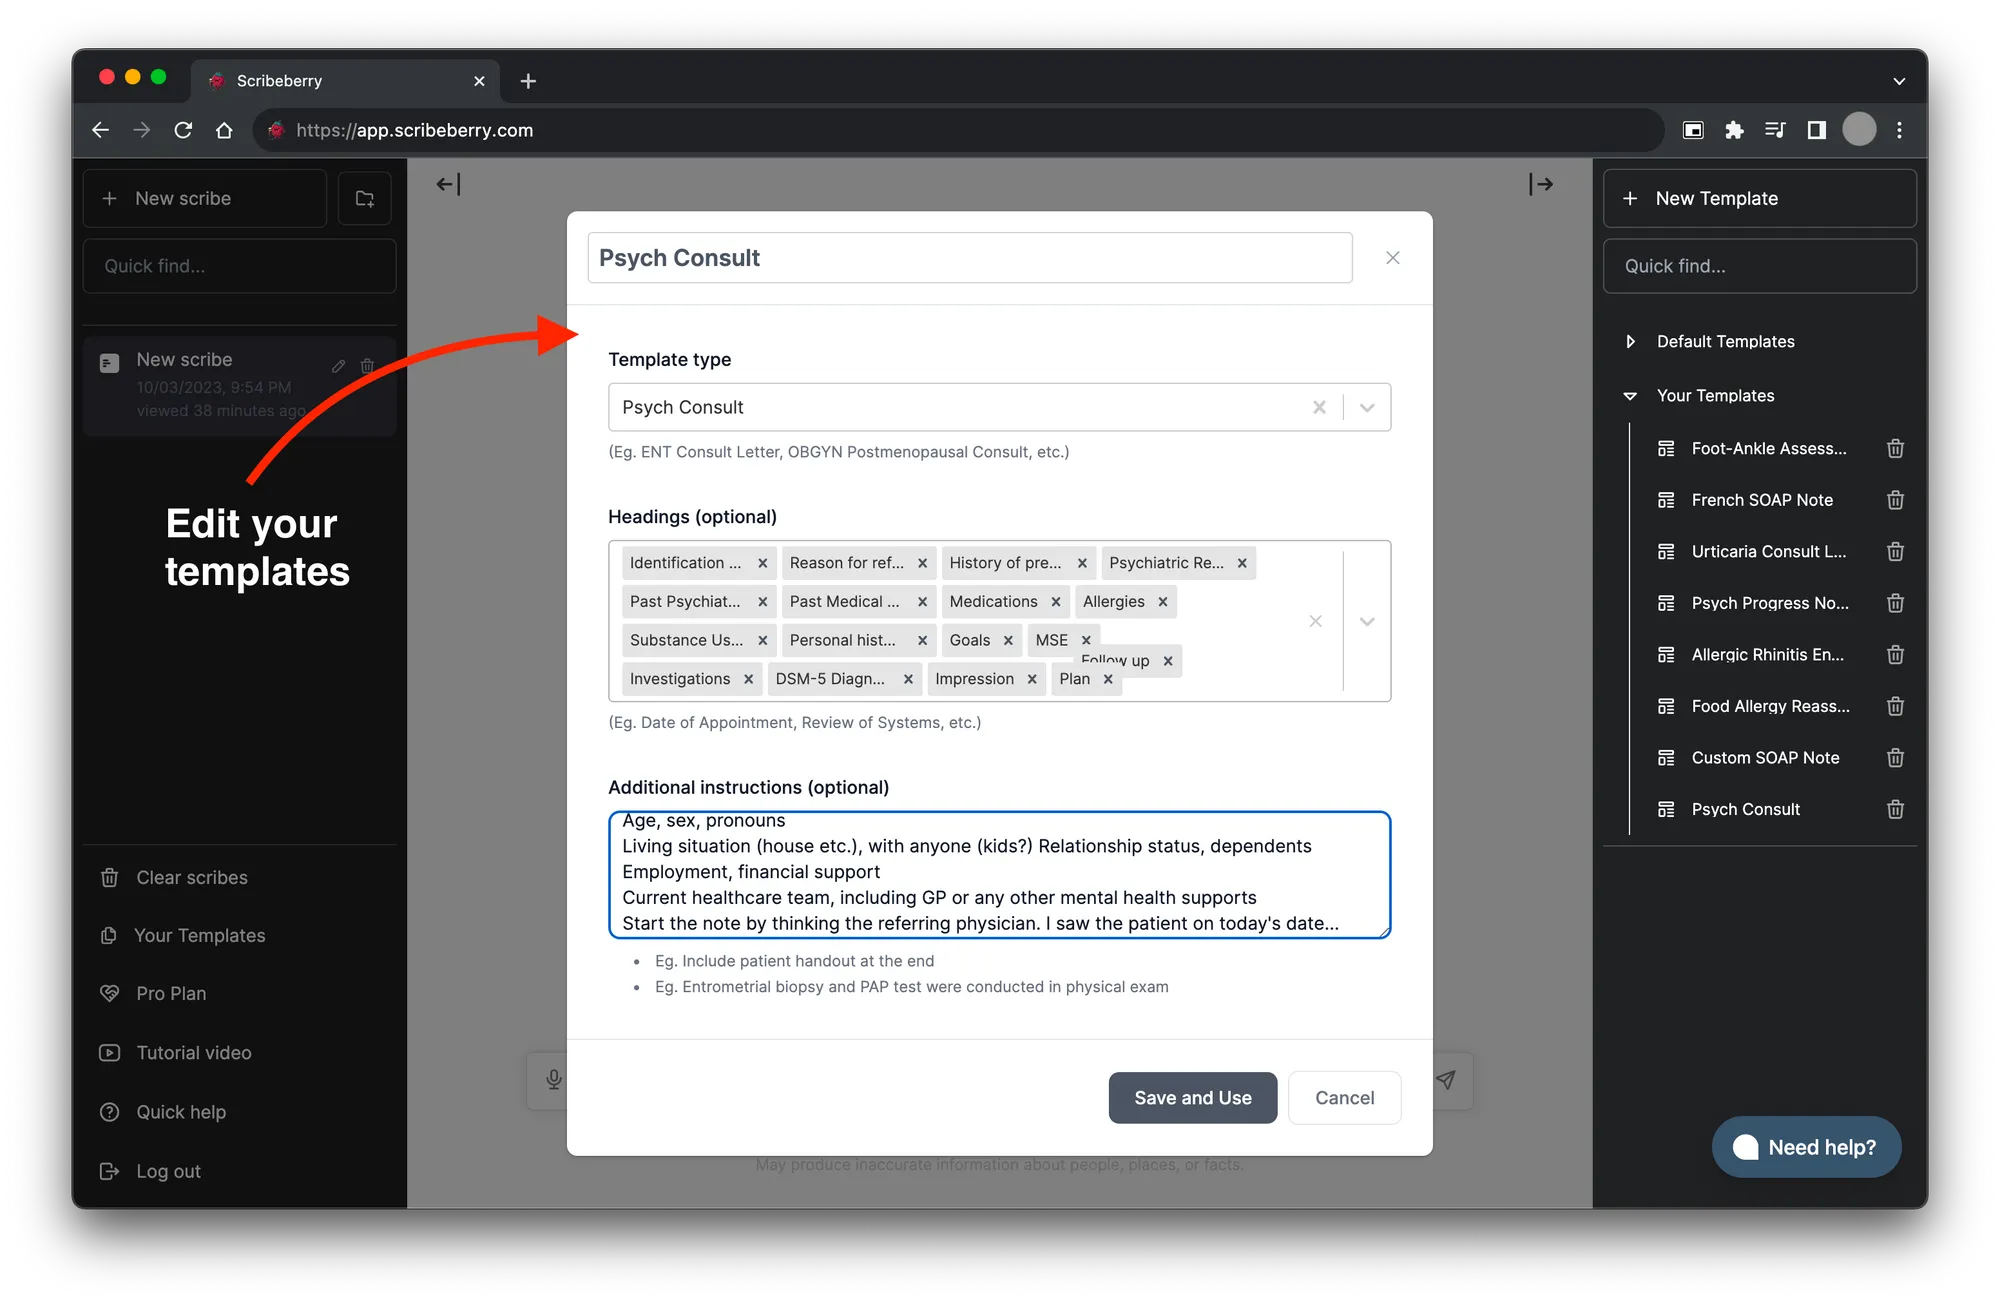
Task: Open the Need help? chat bubble
Action: 1806,1147
